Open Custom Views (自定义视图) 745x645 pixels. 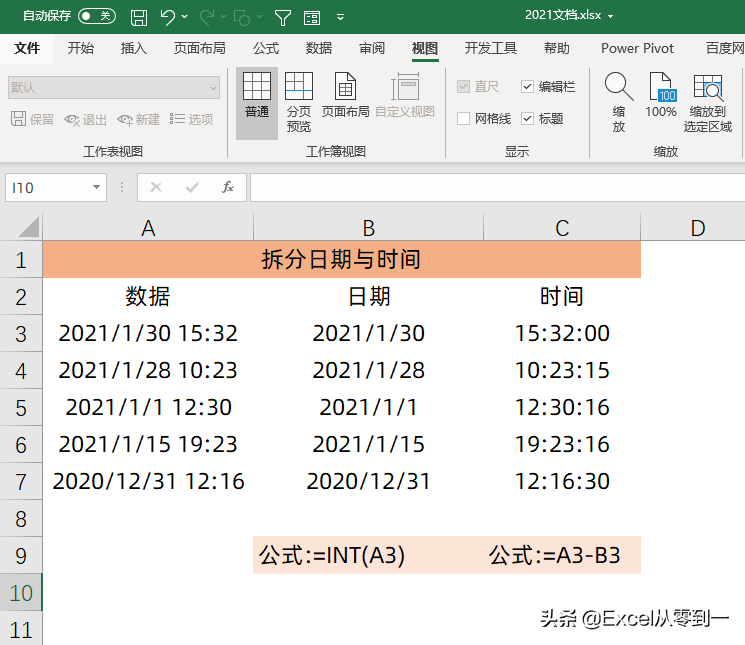coord(405,95)
